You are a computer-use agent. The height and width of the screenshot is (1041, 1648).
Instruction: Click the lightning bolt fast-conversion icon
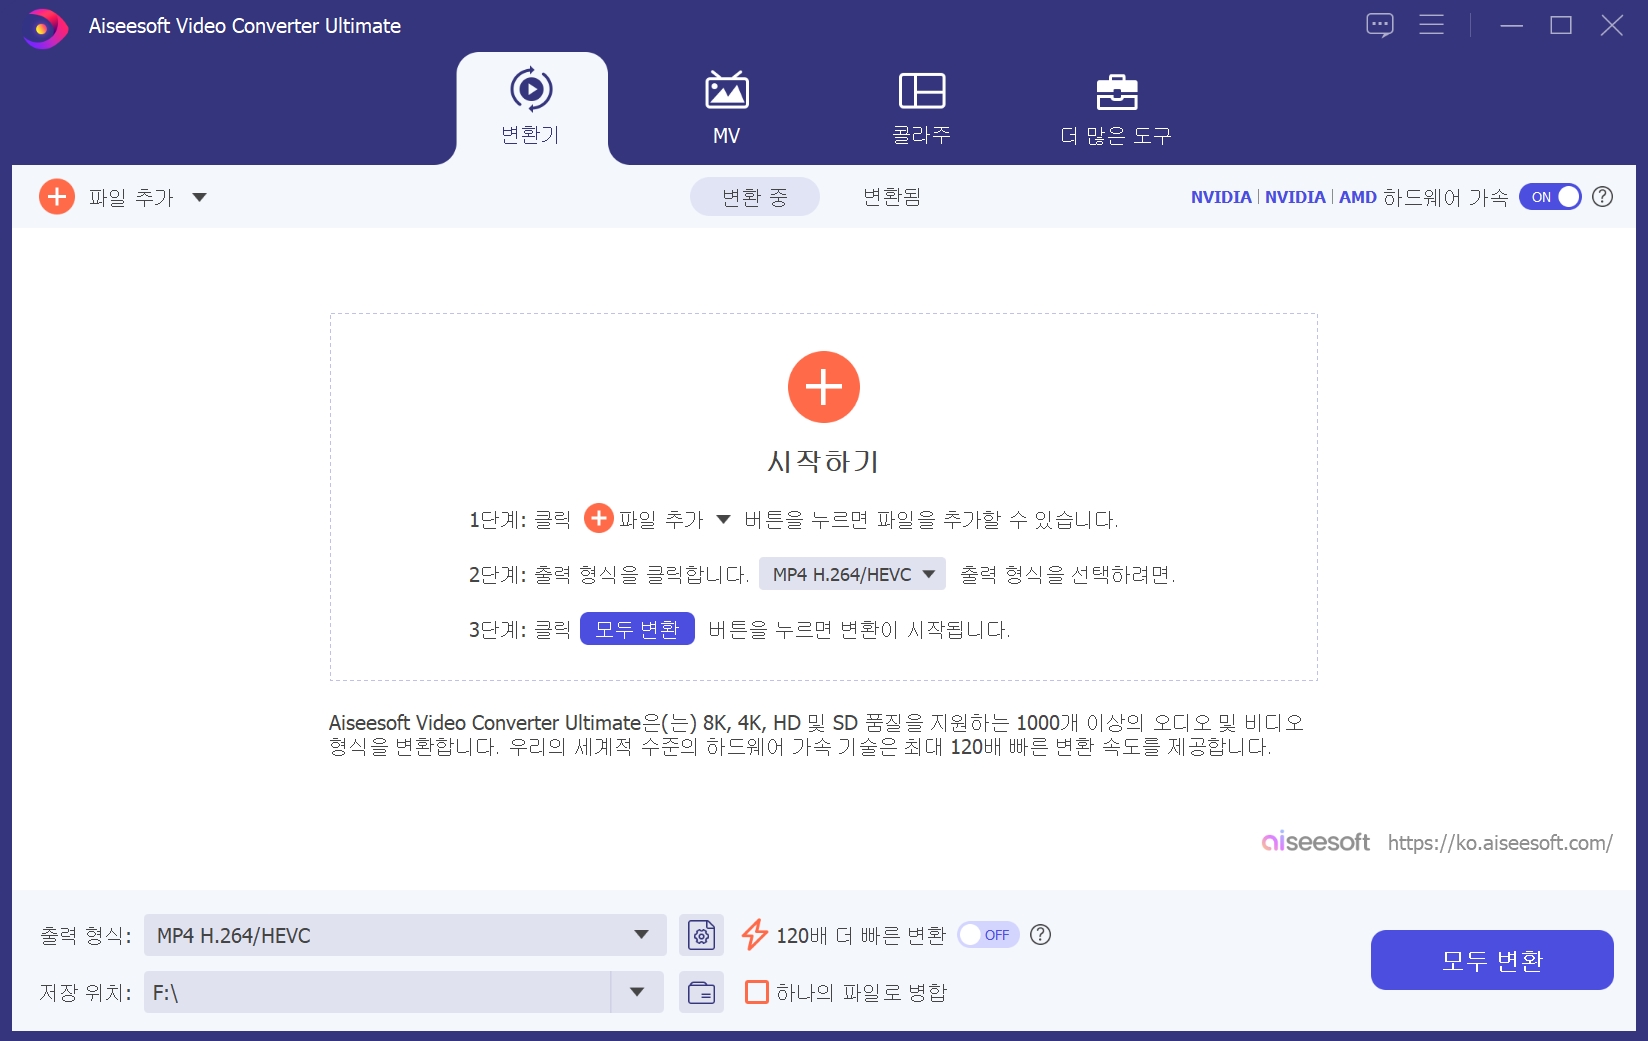(x=754, y=935)
